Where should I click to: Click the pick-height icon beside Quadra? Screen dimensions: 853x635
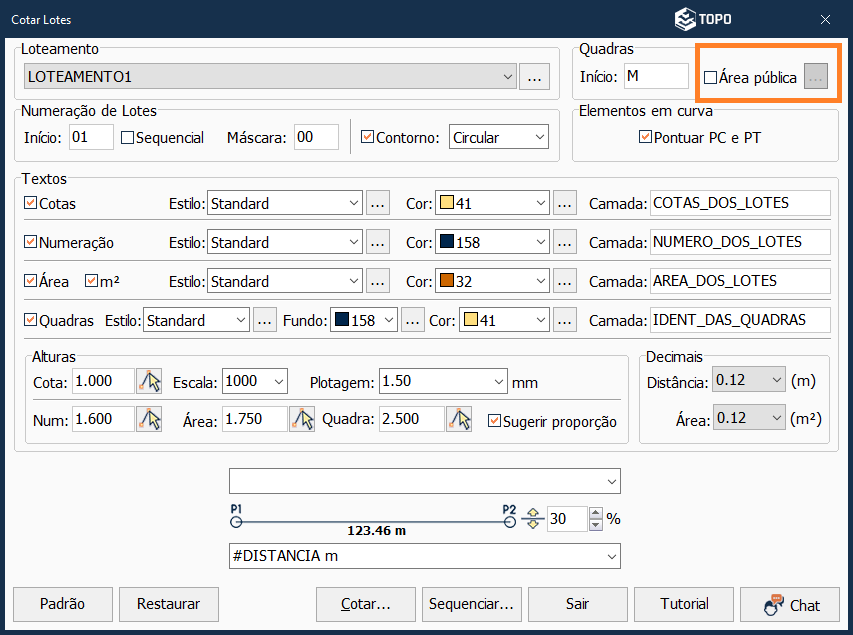[x=460, y=420]
